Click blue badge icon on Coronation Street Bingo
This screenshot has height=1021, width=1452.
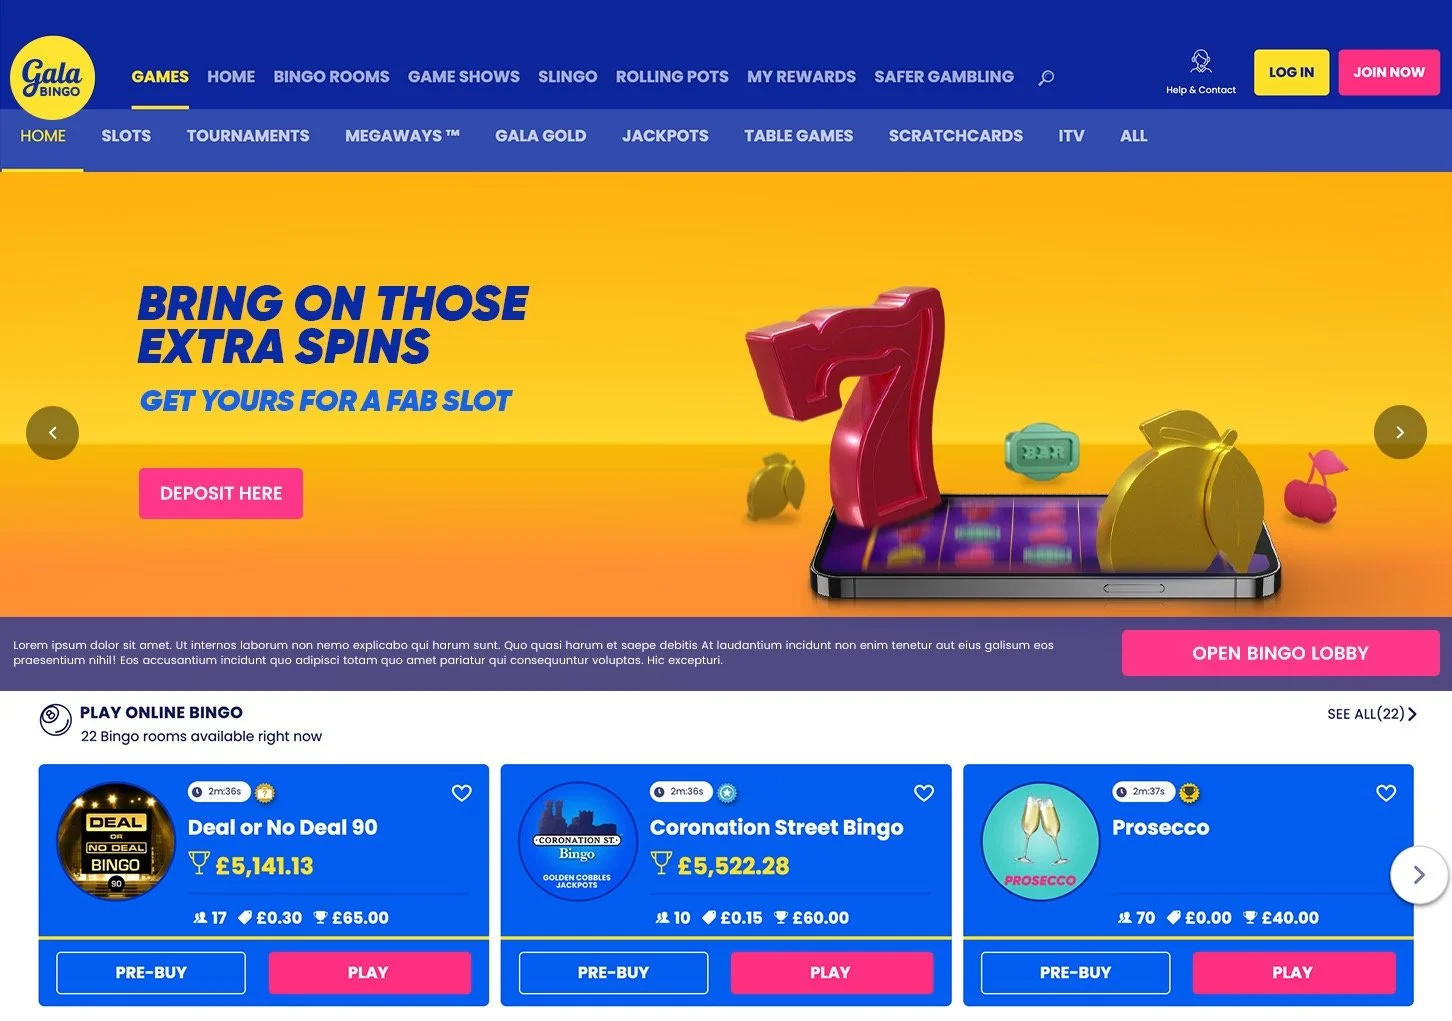(x=728, y=793)
